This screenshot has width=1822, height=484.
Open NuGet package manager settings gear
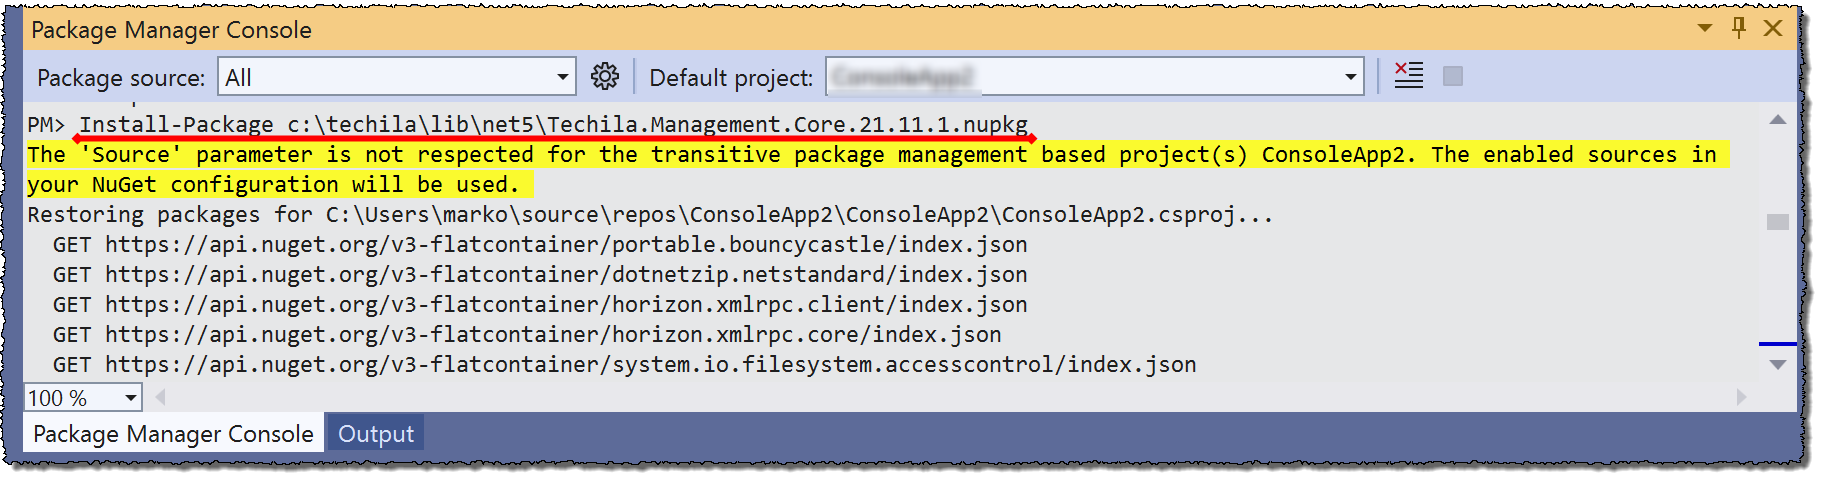coord(605,76)
